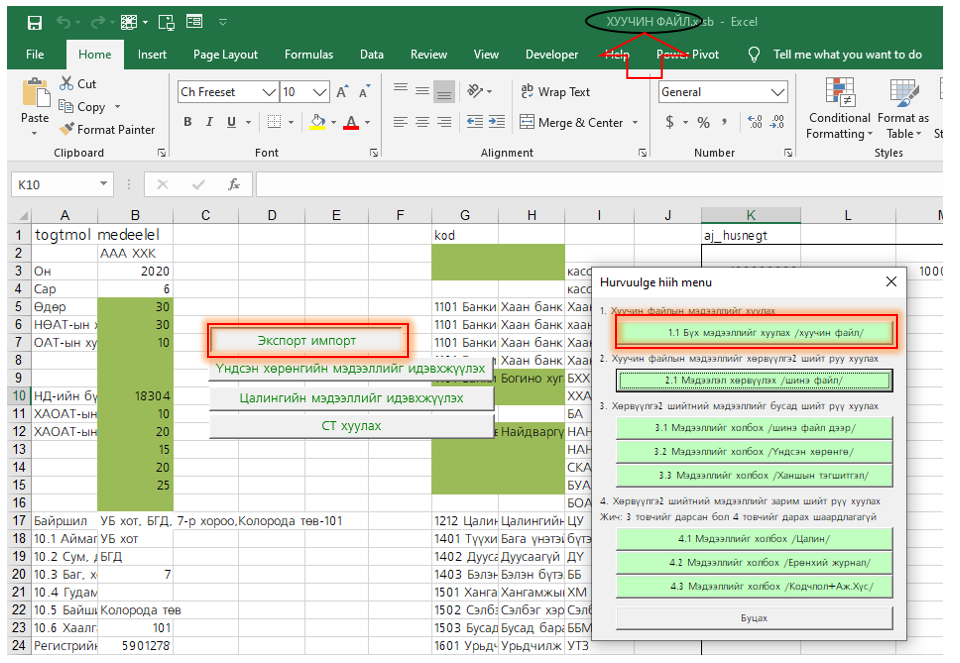The image size is (960, 663).
Task: Expand the Ch Freeset font name dropdown
Action: [x=268, y=92]
